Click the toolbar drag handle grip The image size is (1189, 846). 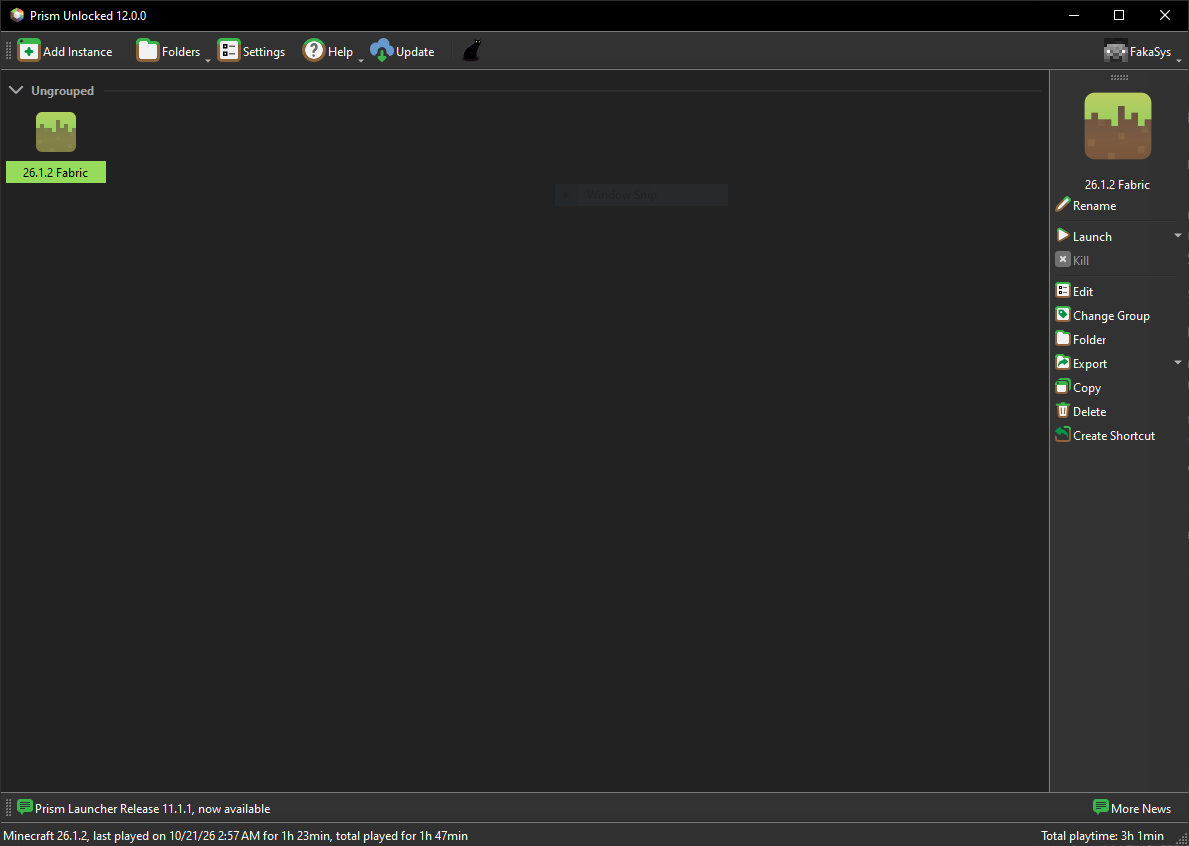coord(9,51)
